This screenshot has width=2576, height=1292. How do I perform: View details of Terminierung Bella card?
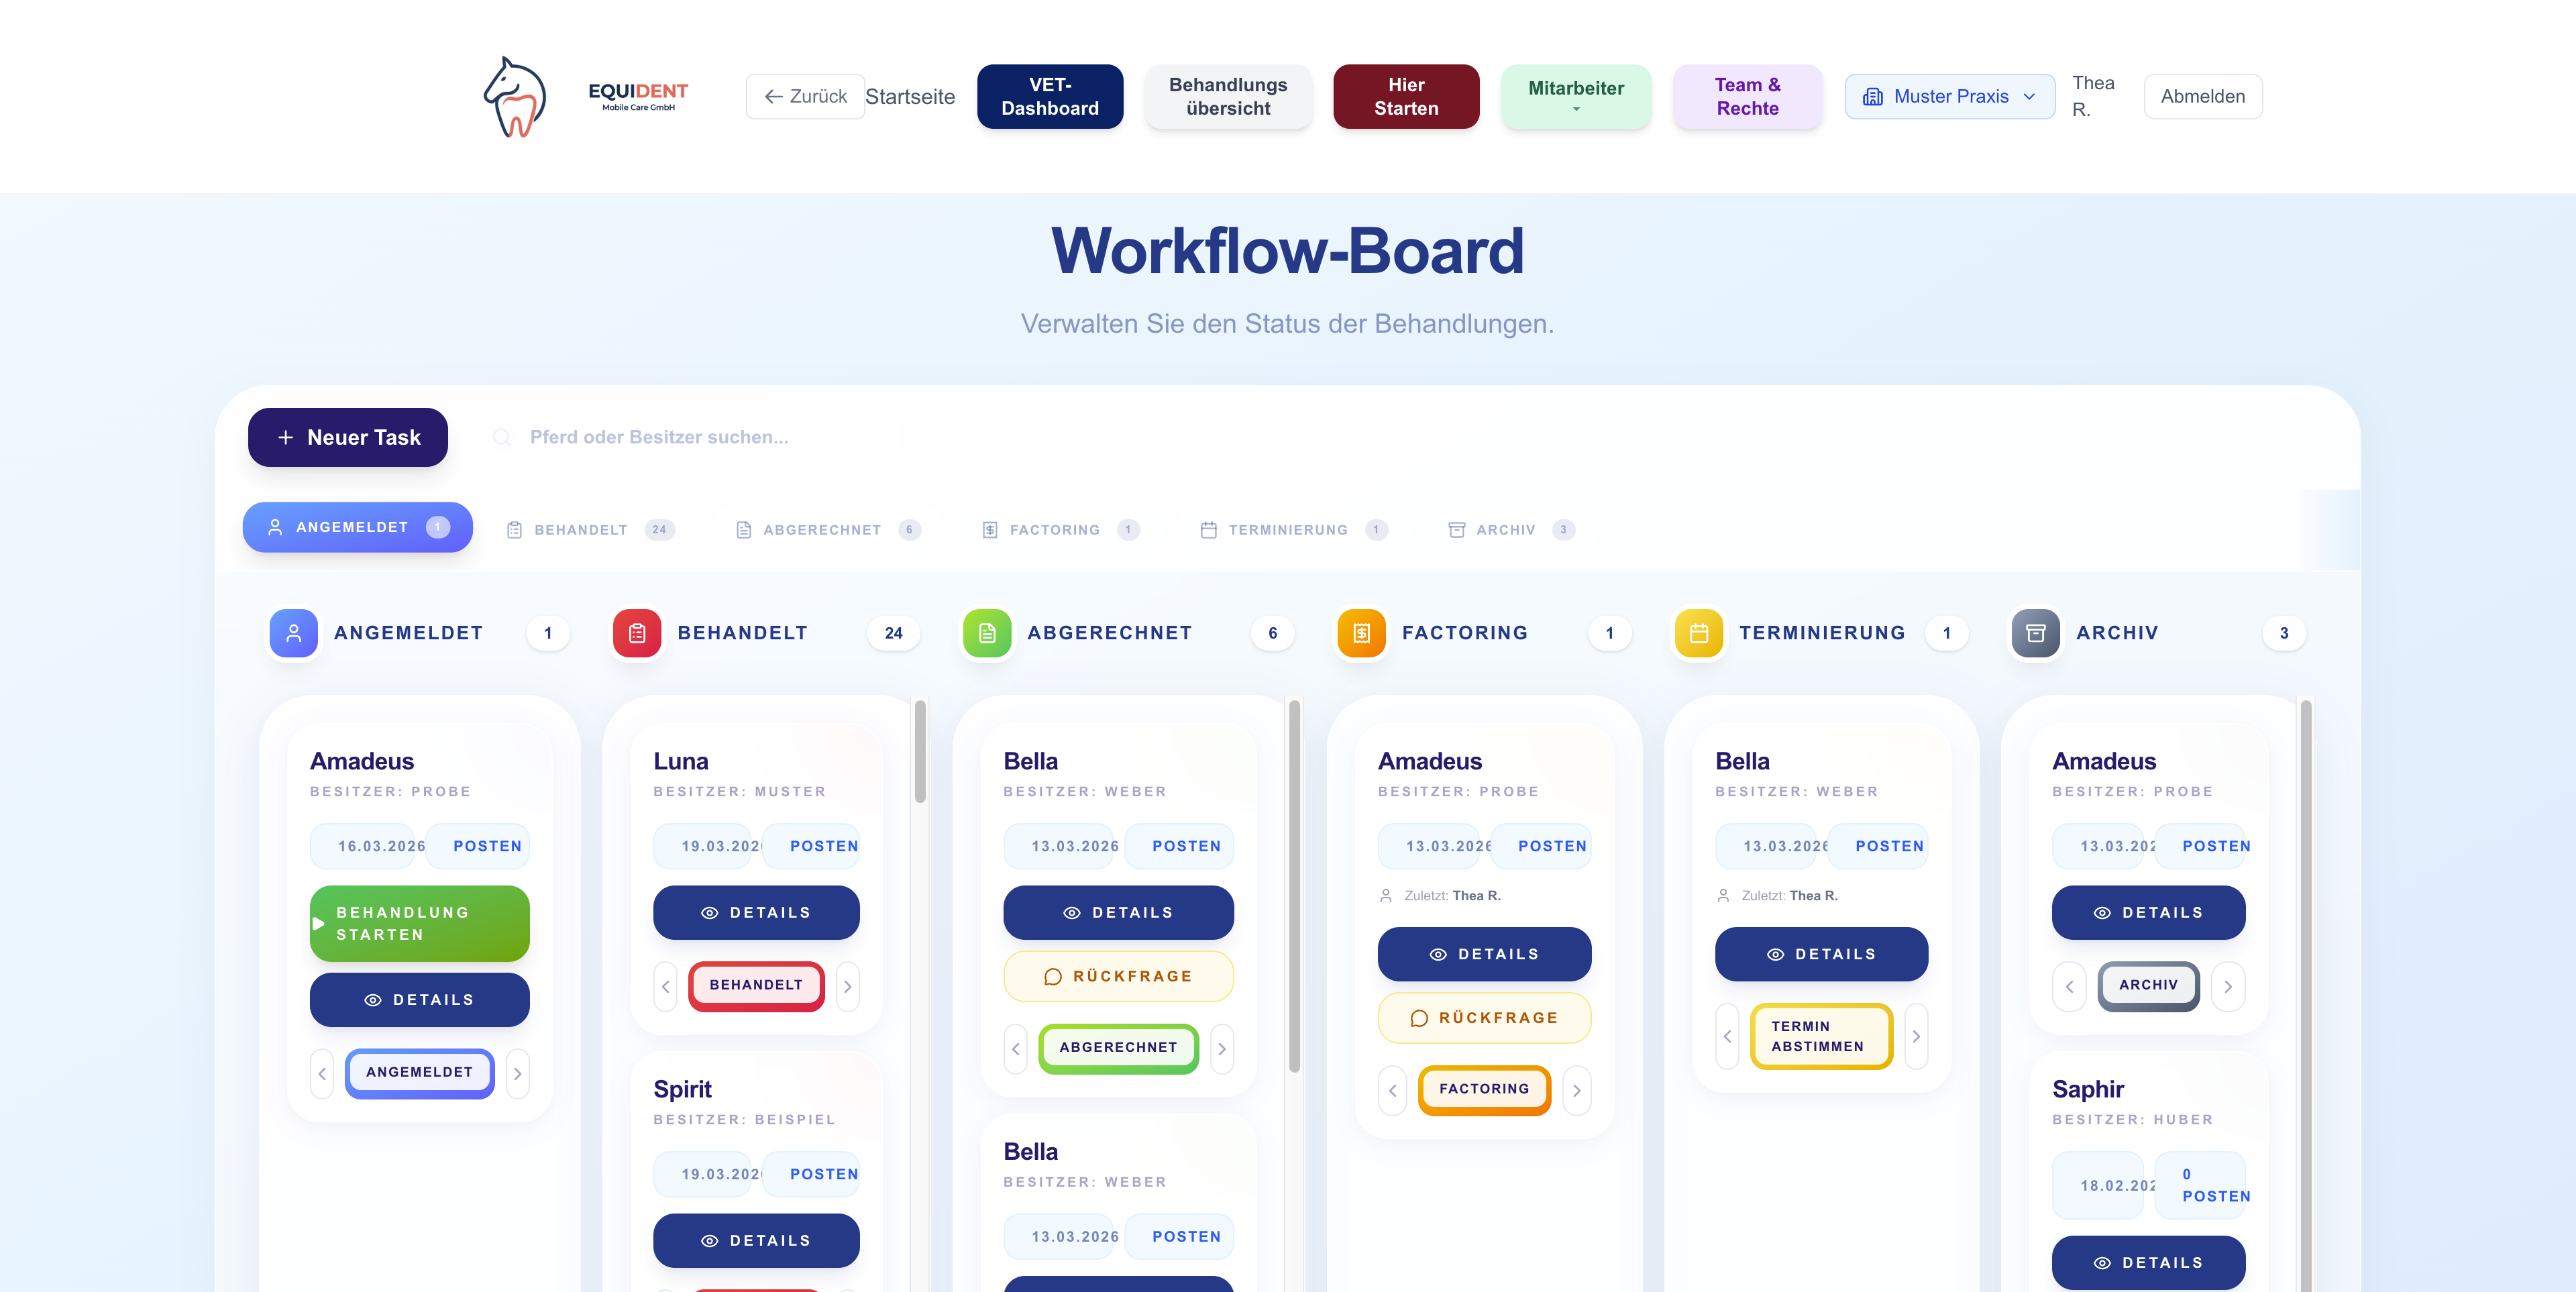pyautogui.click(x=1821, y=954)
